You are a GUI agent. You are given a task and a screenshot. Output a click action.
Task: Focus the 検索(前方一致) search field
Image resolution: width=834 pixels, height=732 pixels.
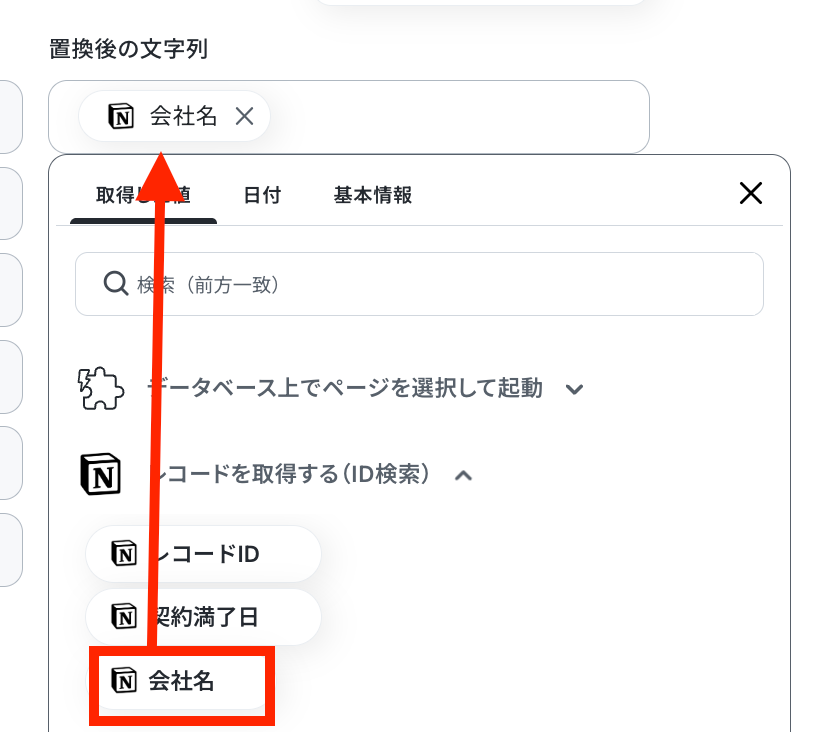419,284
